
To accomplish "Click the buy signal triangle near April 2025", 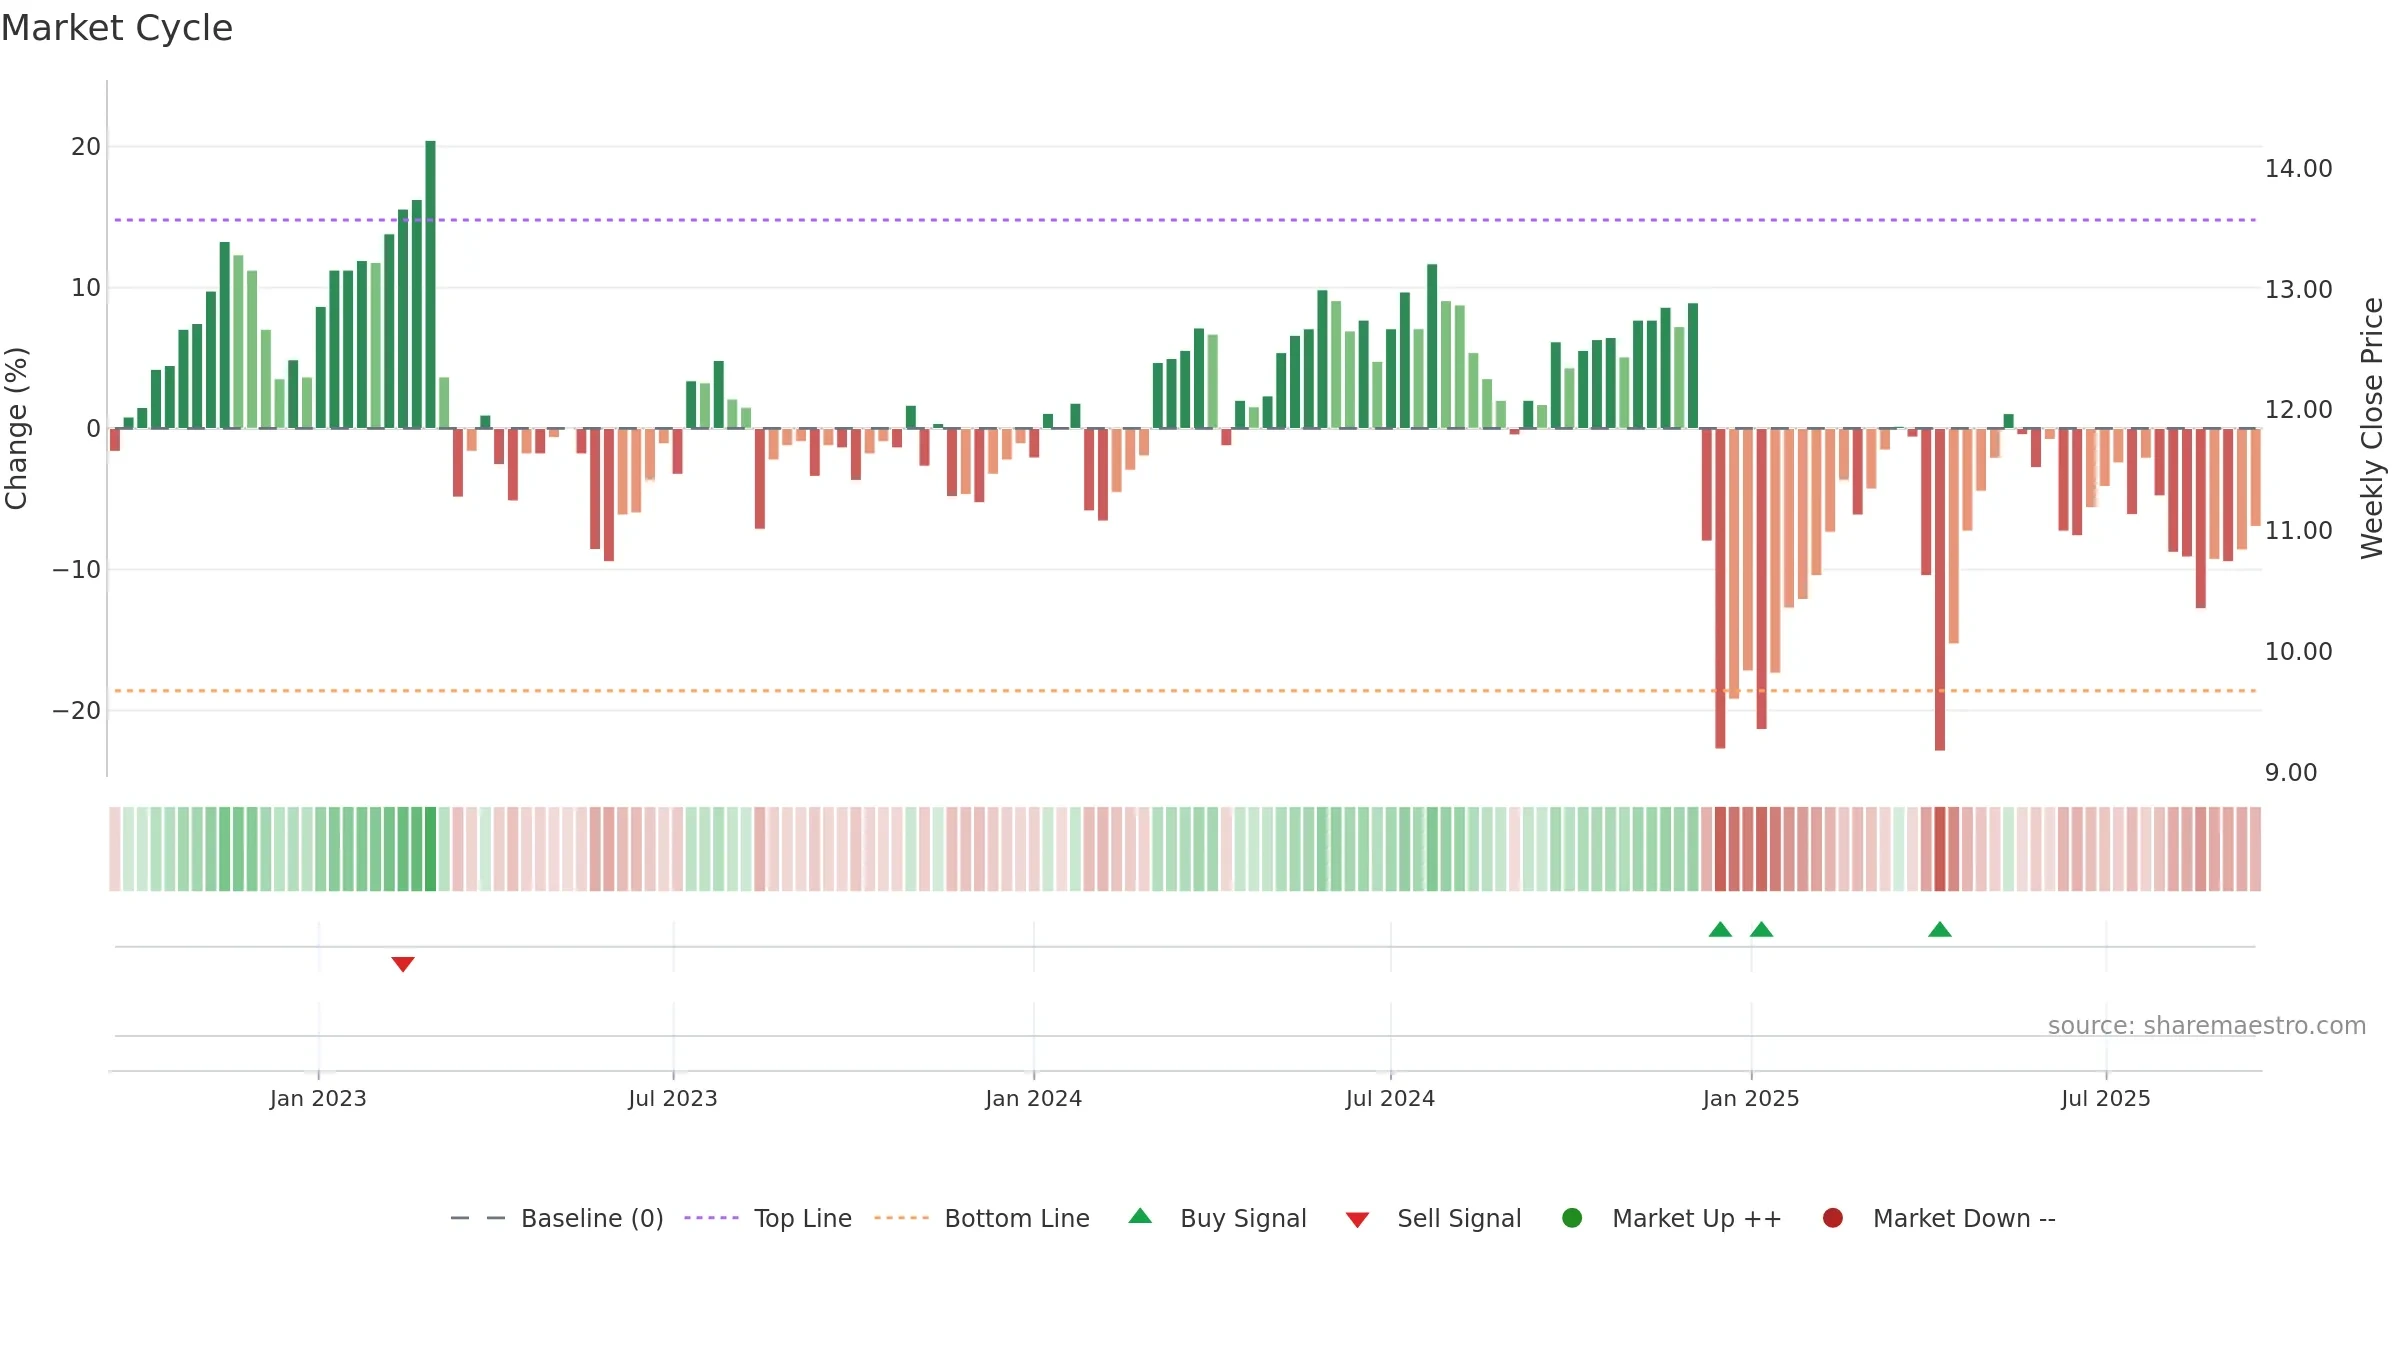I will point(1940,929).
